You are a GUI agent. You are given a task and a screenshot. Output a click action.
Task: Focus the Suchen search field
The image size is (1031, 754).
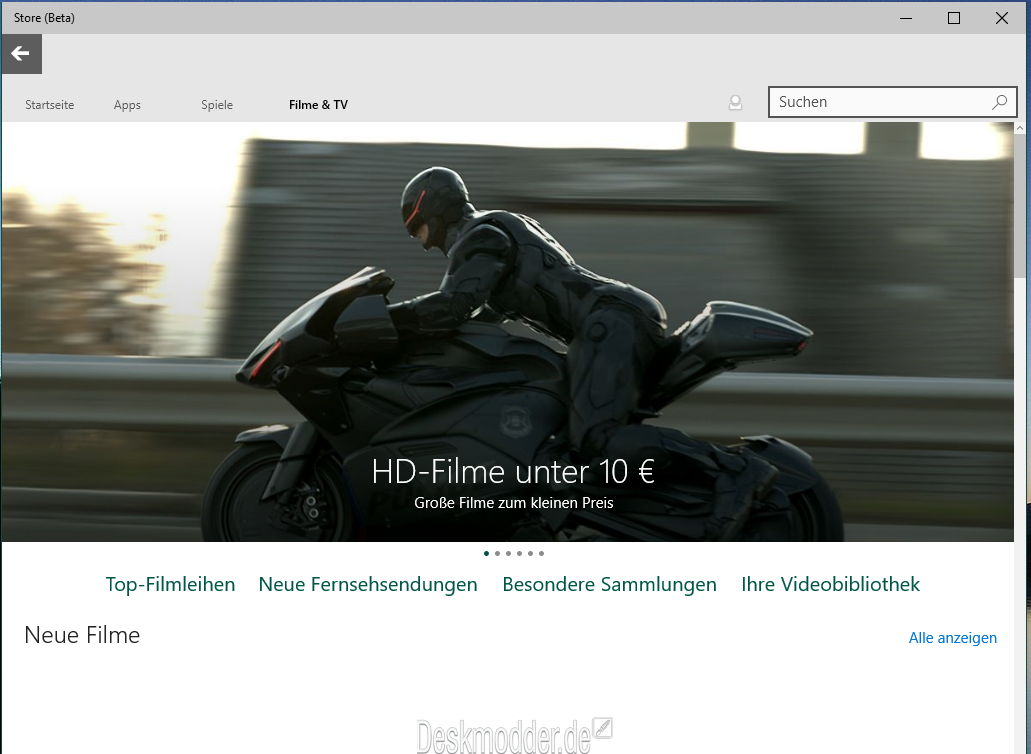[x=892, y=102]
